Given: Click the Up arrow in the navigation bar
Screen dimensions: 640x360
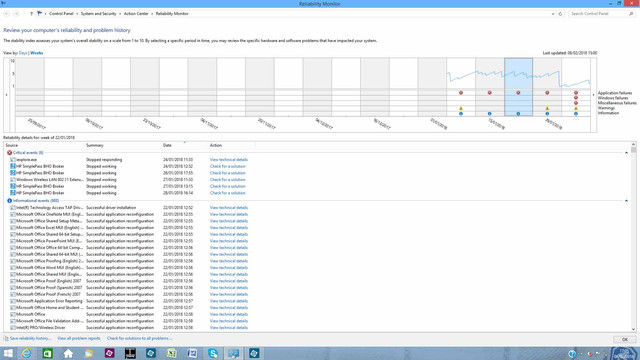Looking at the screenshot, I should pos(31,14).
